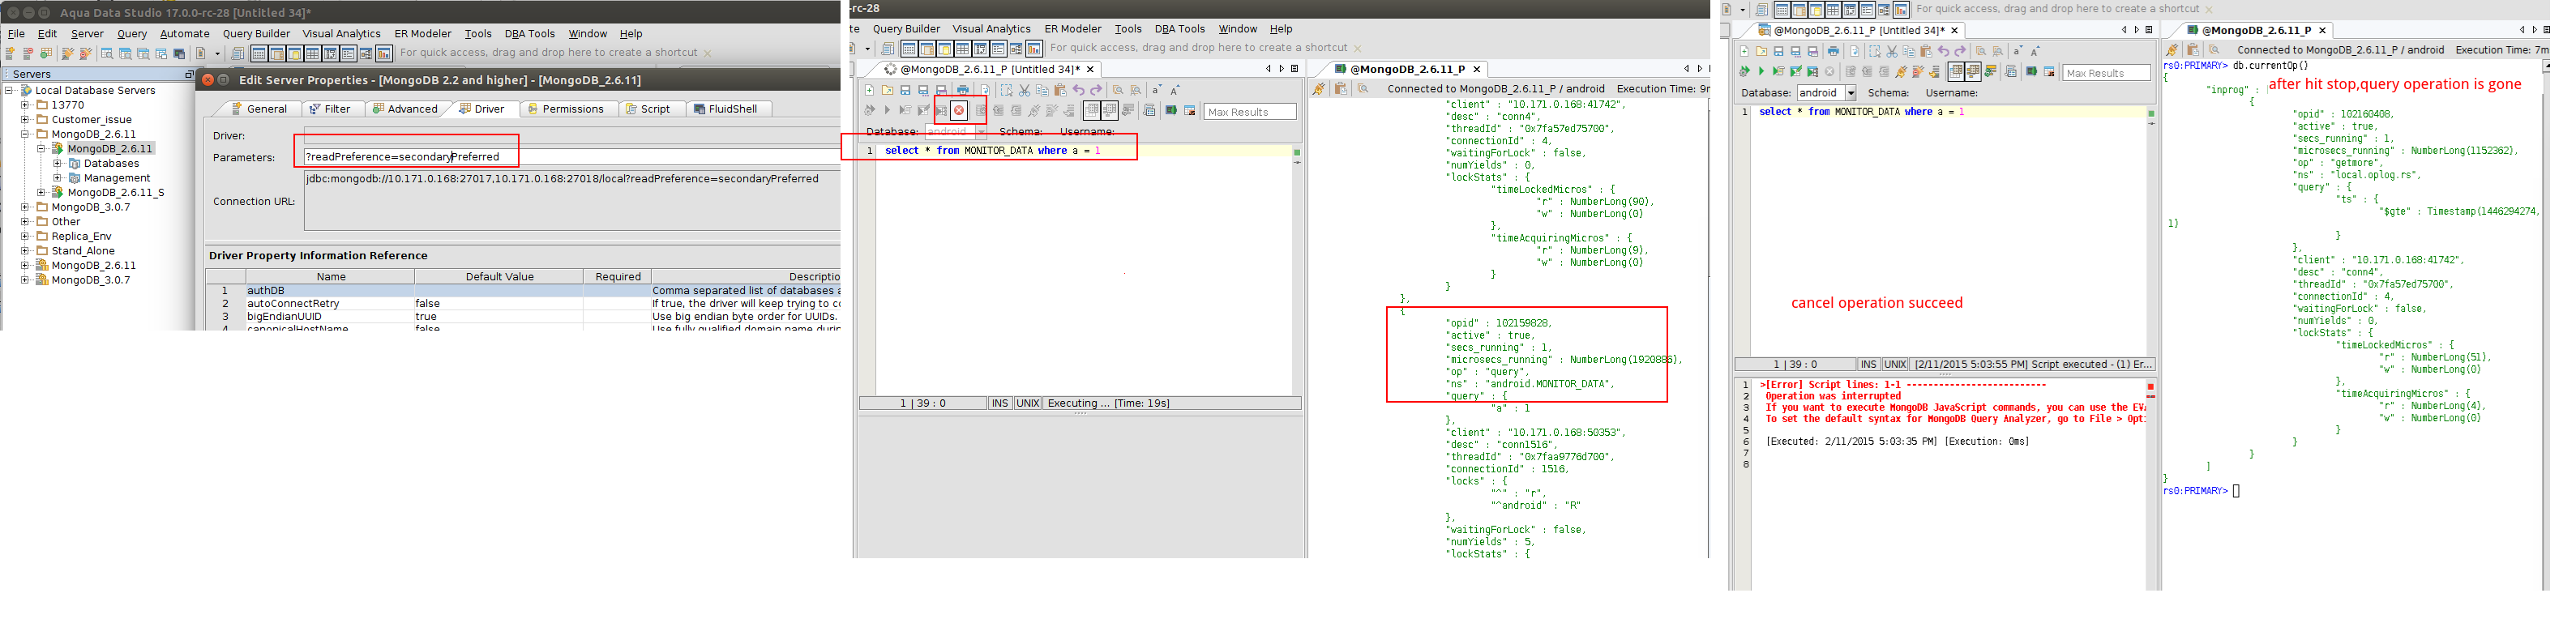Click the Parameters field containing readPreference=secondaryPreferred
The height and width of the screenshot is (623, 2576).
[571, 157]
